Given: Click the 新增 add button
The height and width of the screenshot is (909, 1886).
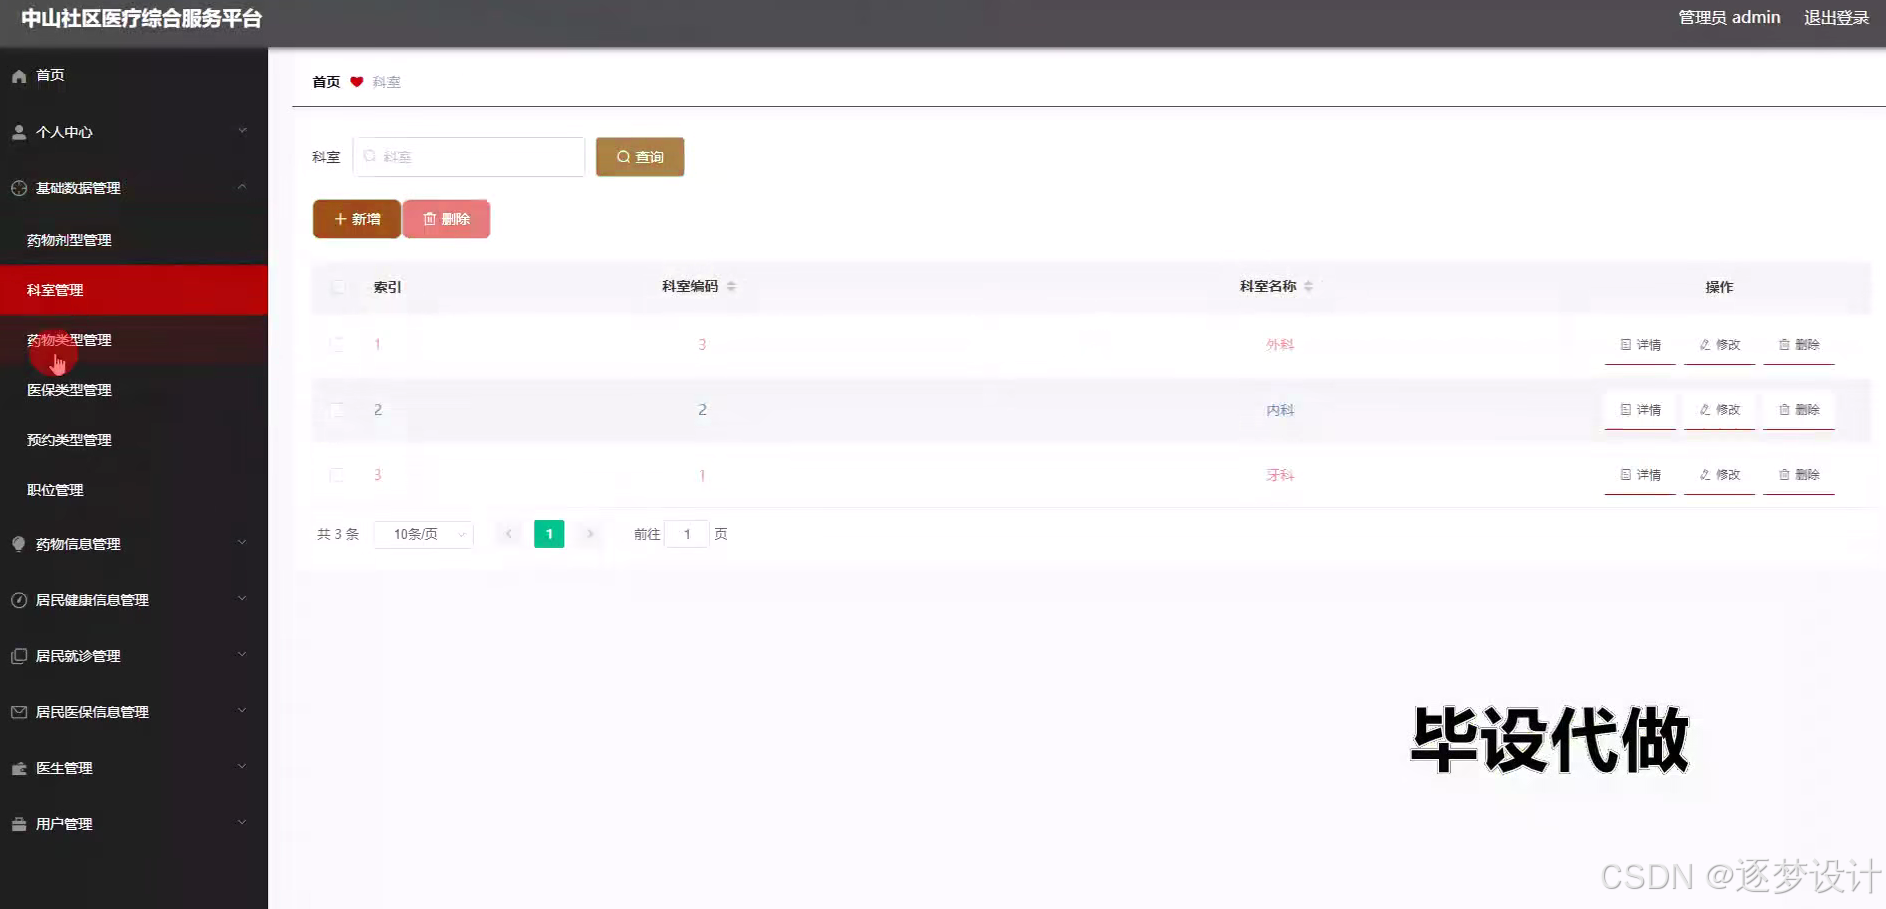Looking at the screenshot, I should pyautogui.click(x=357, y=219).
